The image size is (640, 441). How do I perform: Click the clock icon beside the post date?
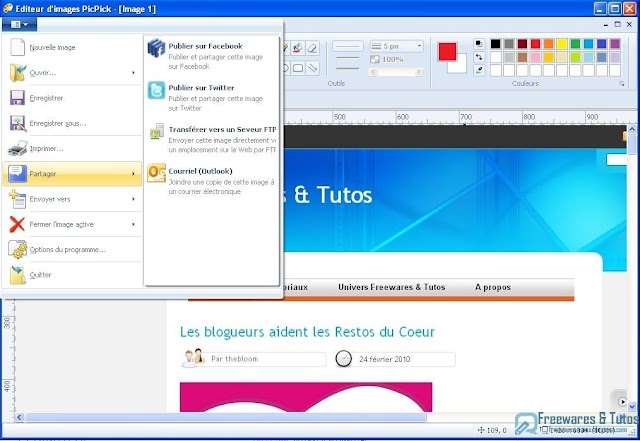pos(343,359)
